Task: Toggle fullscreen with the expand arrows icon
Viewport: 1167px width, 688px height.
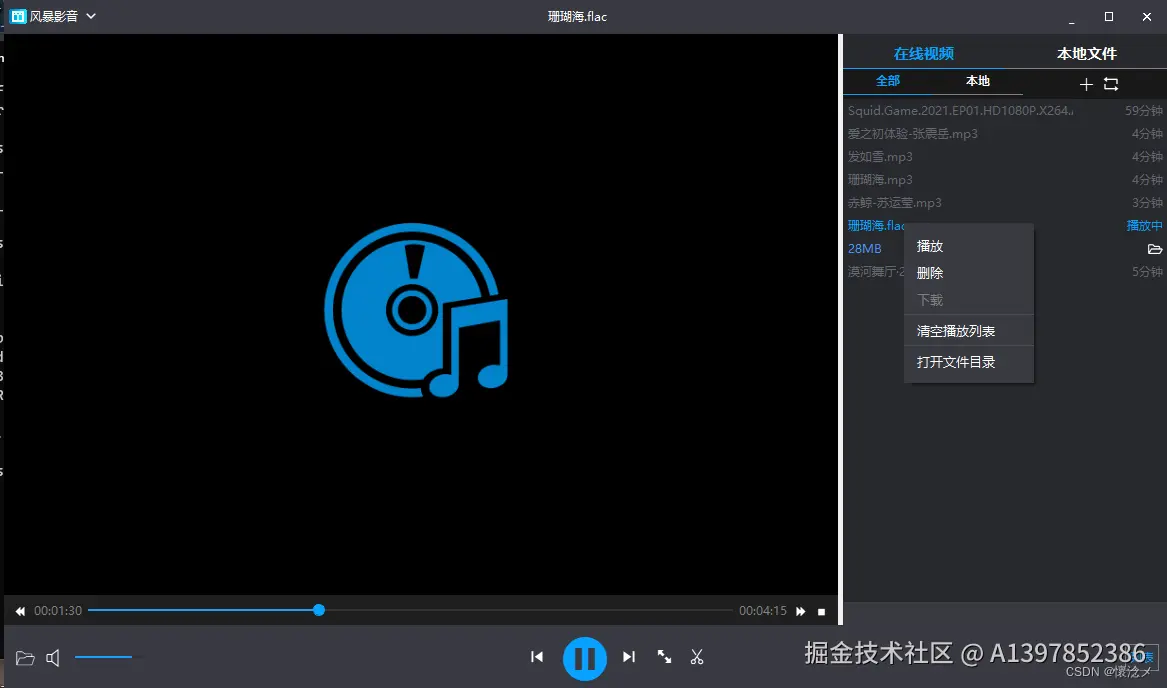Action: pyautogui.click(x=664, y=657)
